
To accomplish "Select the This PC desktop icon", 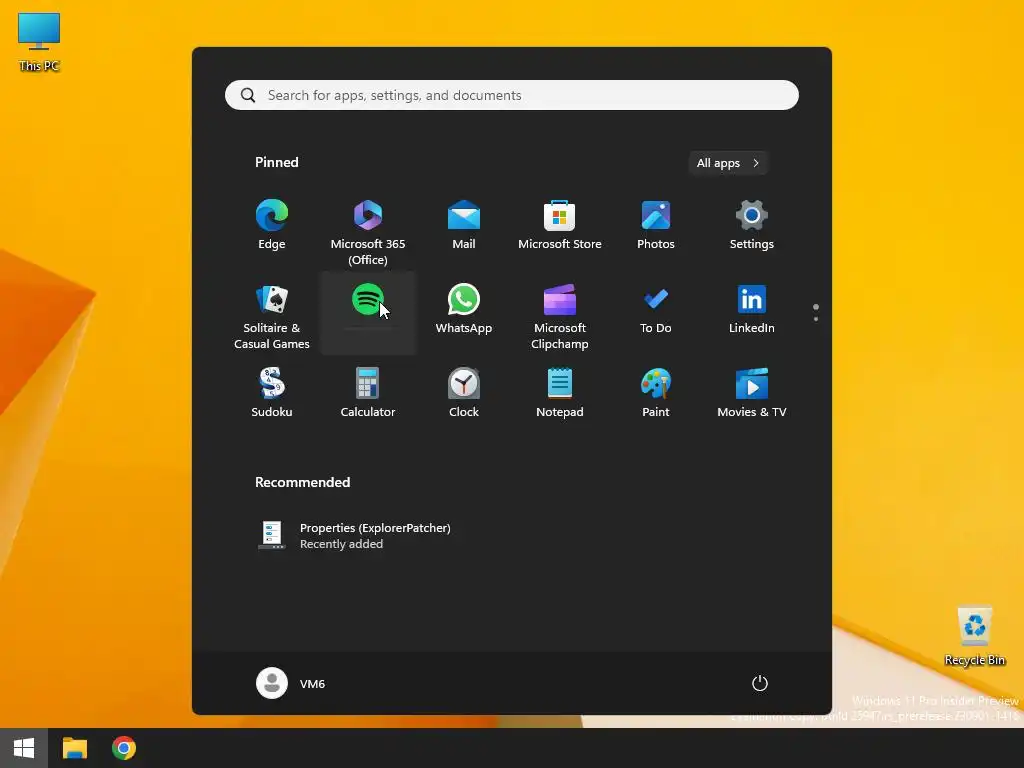I will click(39, 42).
